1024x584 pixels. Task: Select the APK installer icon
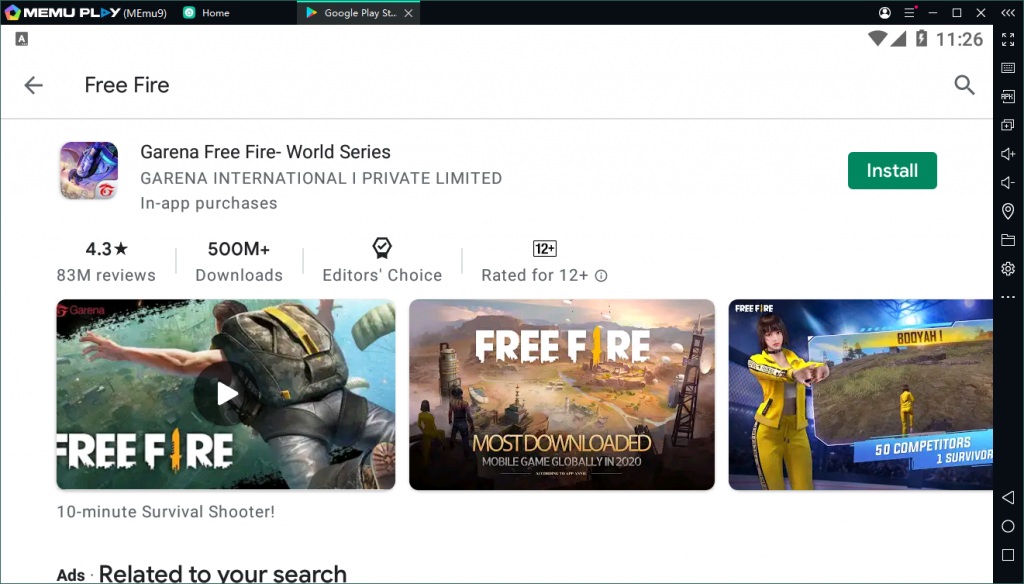tap(1008, 96)
